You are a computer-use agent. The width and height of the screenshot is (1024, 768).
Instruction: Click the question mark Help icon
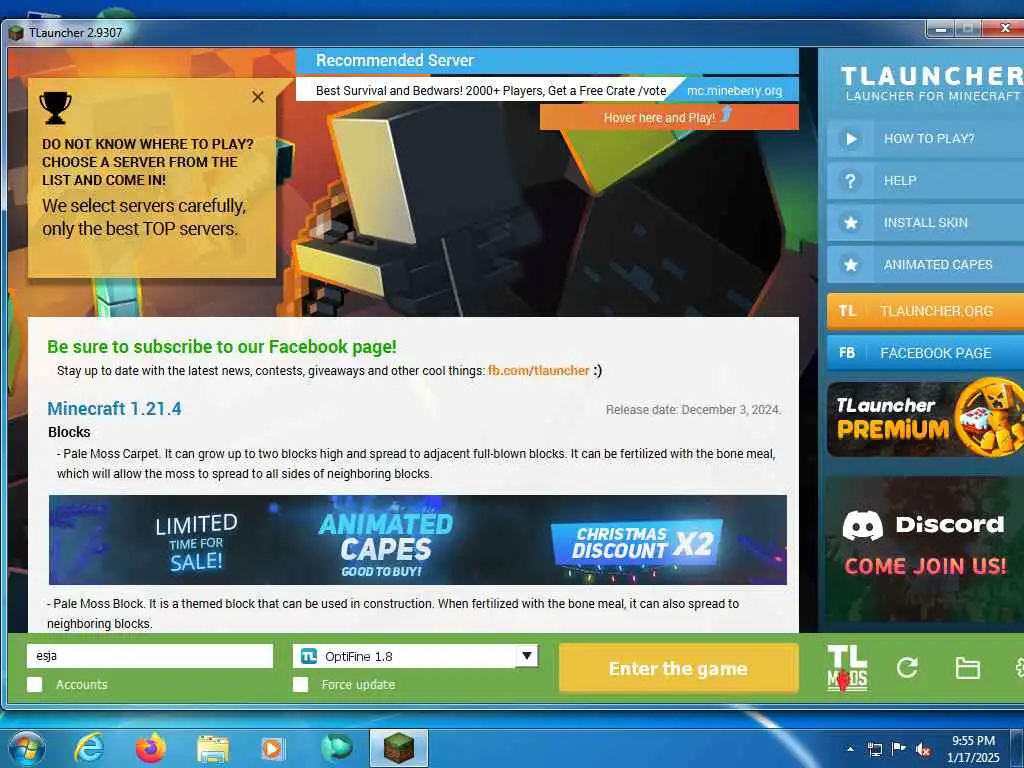point(850,181)
